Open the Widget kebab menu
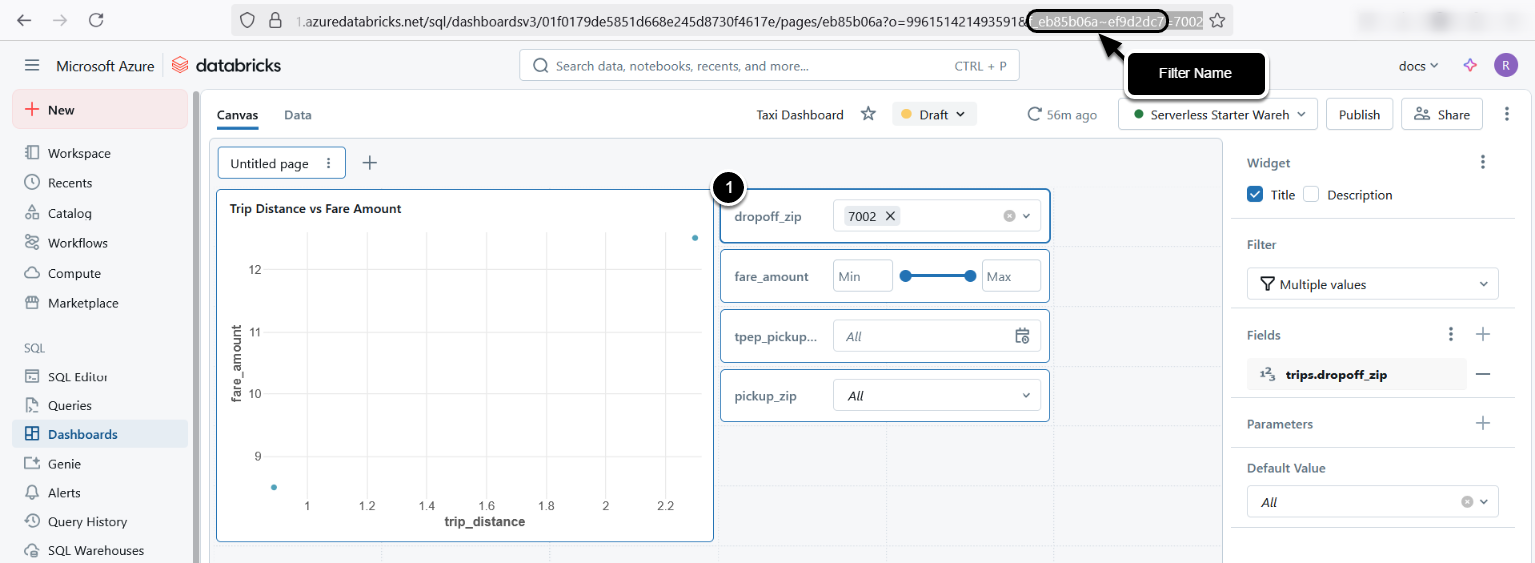The width and height of the screenshot is (1535, 563). [1483, 163]
